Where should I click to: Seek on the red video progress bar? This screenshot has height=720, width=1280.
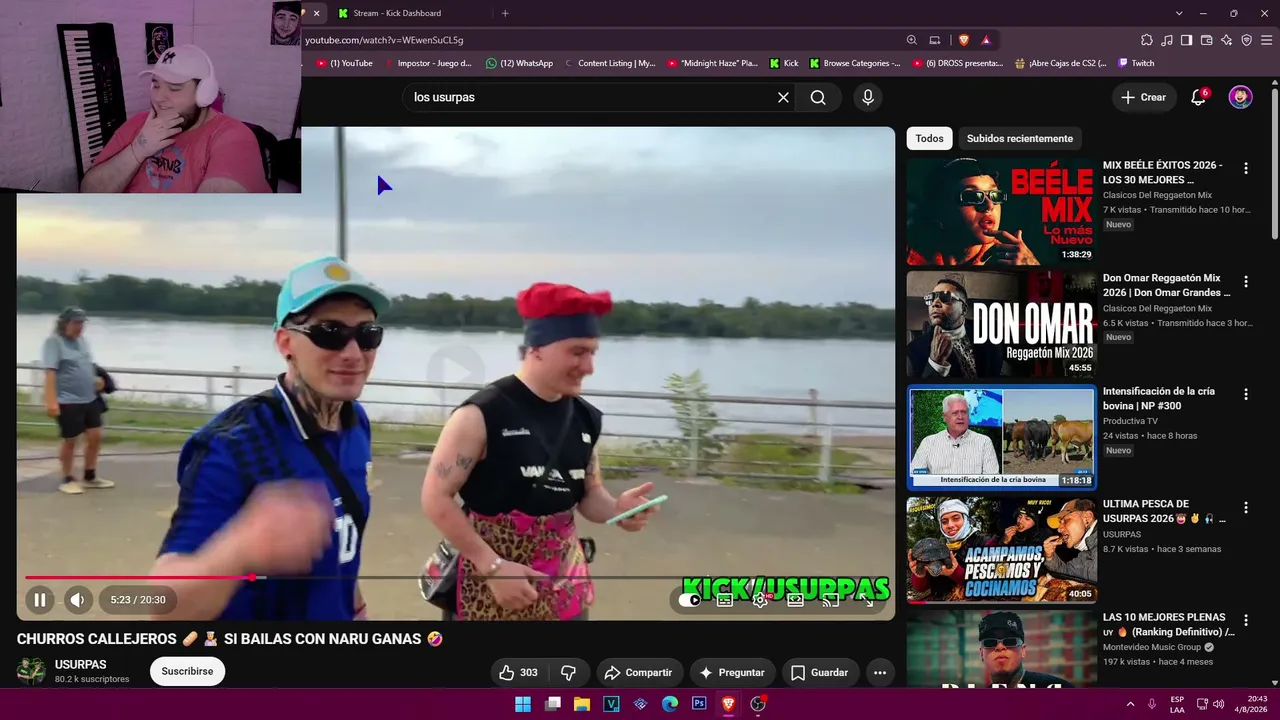tap(456, 577)
